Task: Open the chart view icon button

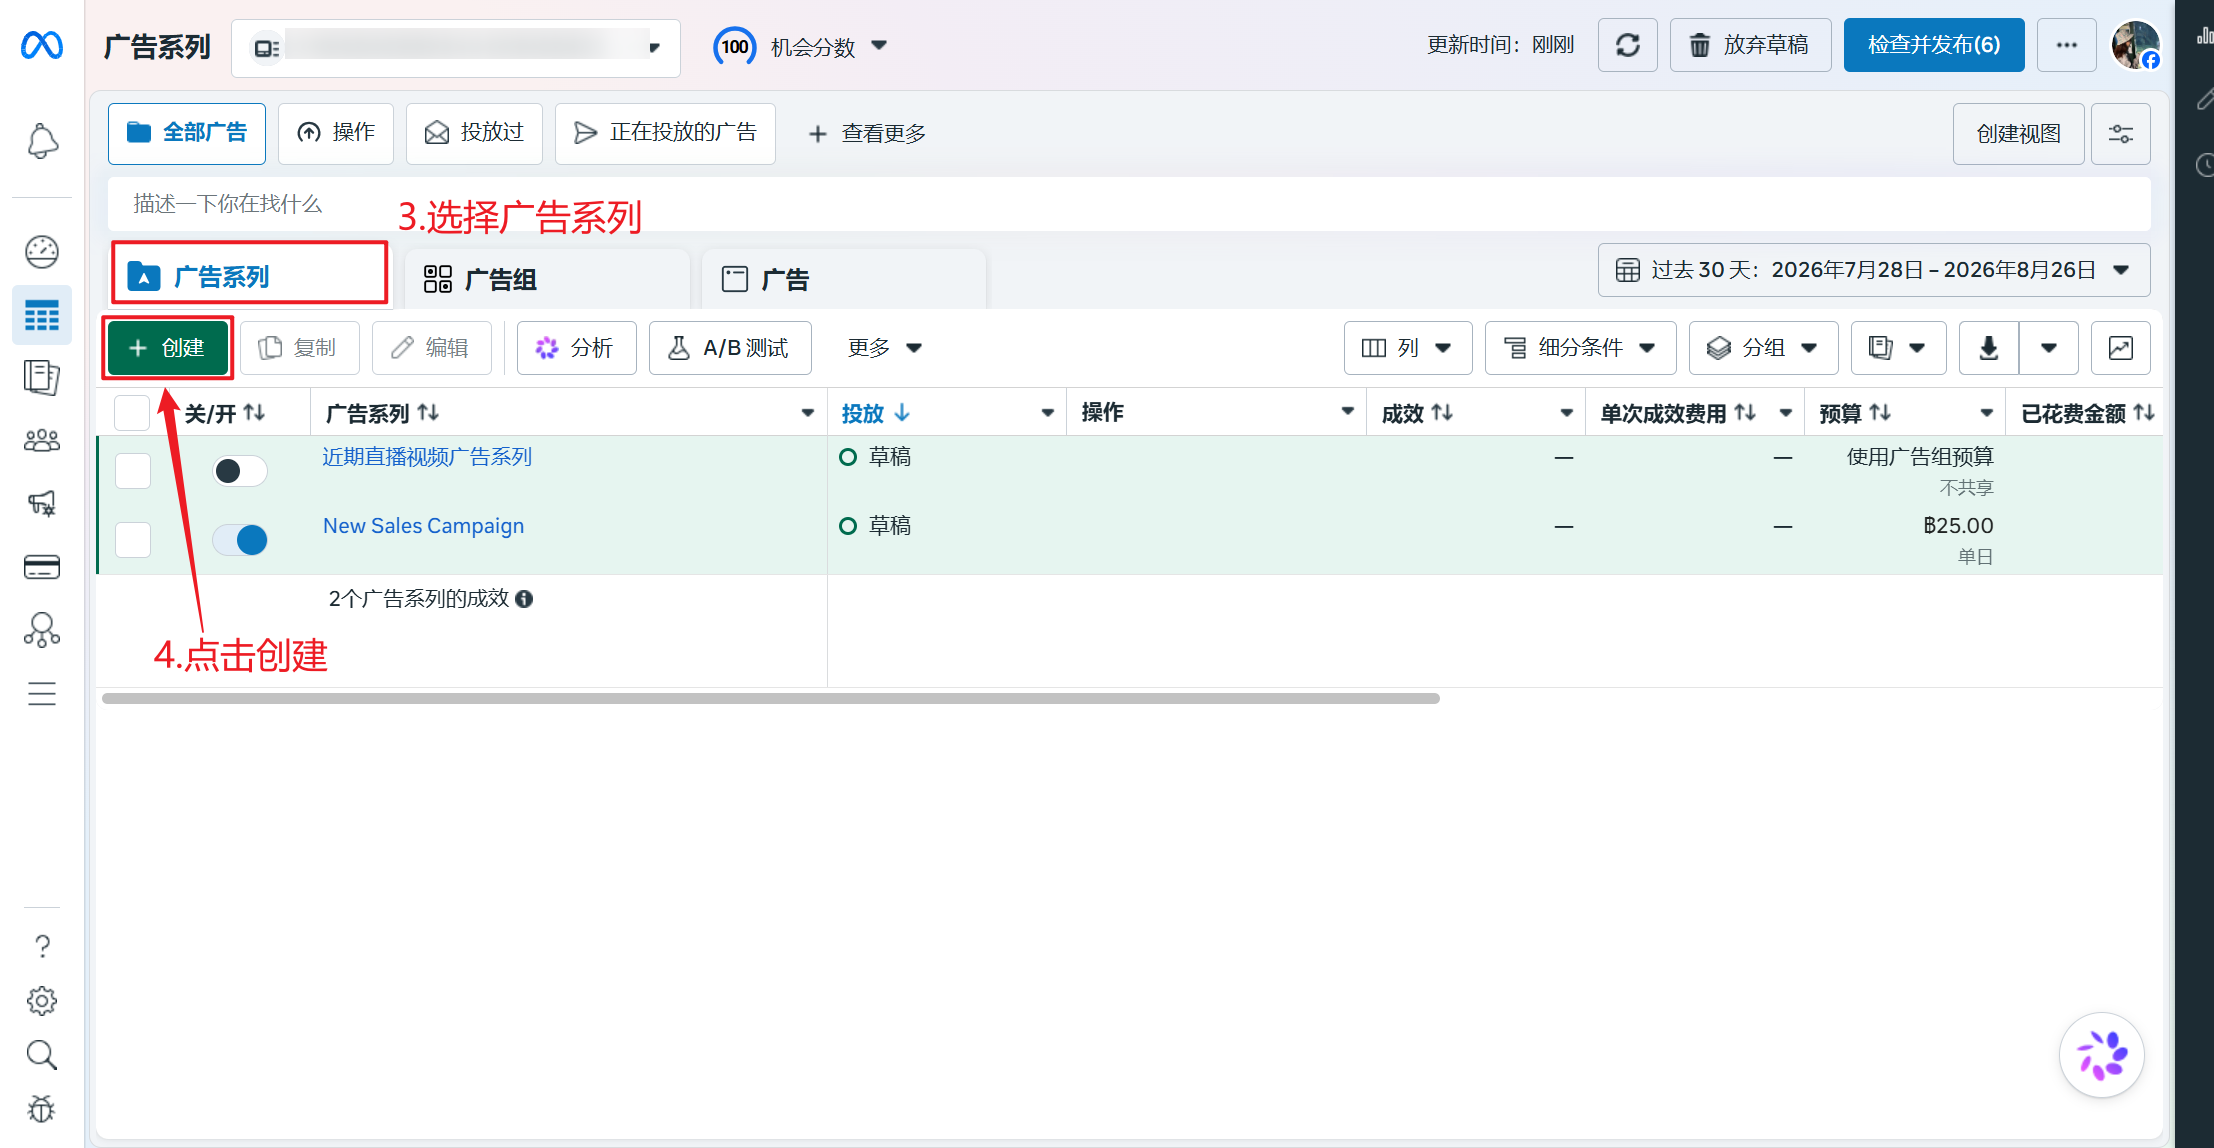Action: coord(2120,348)
